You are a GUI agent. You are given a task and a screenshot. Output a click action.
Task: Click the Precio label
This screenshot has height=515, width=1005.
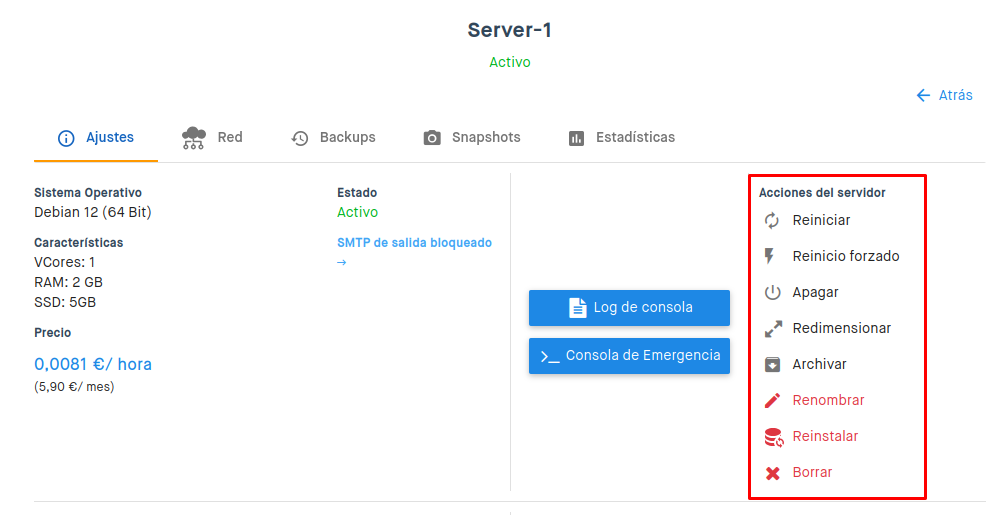click(53, 333)
